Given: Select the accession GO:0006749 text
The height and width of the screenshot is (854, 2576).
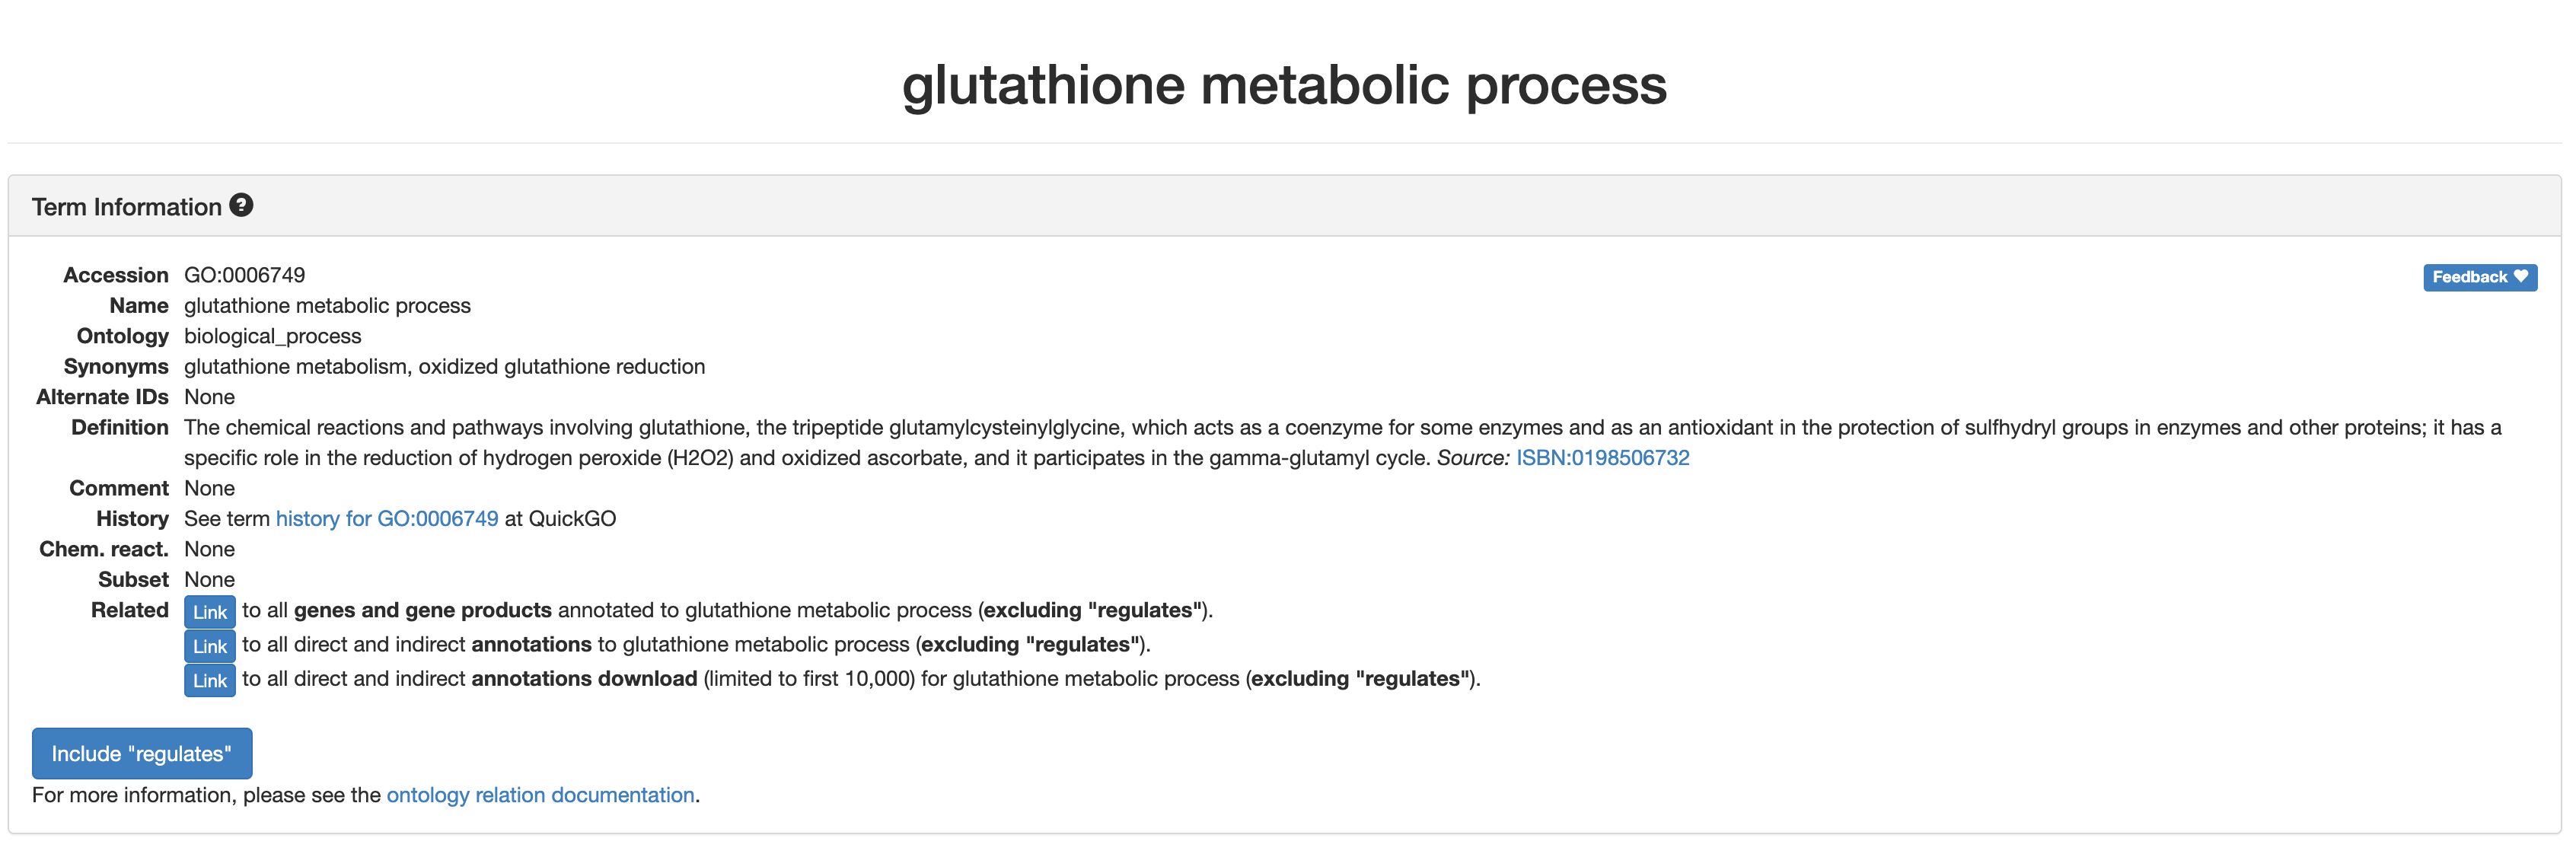Looking at the screenshot, I should [244, 274].
